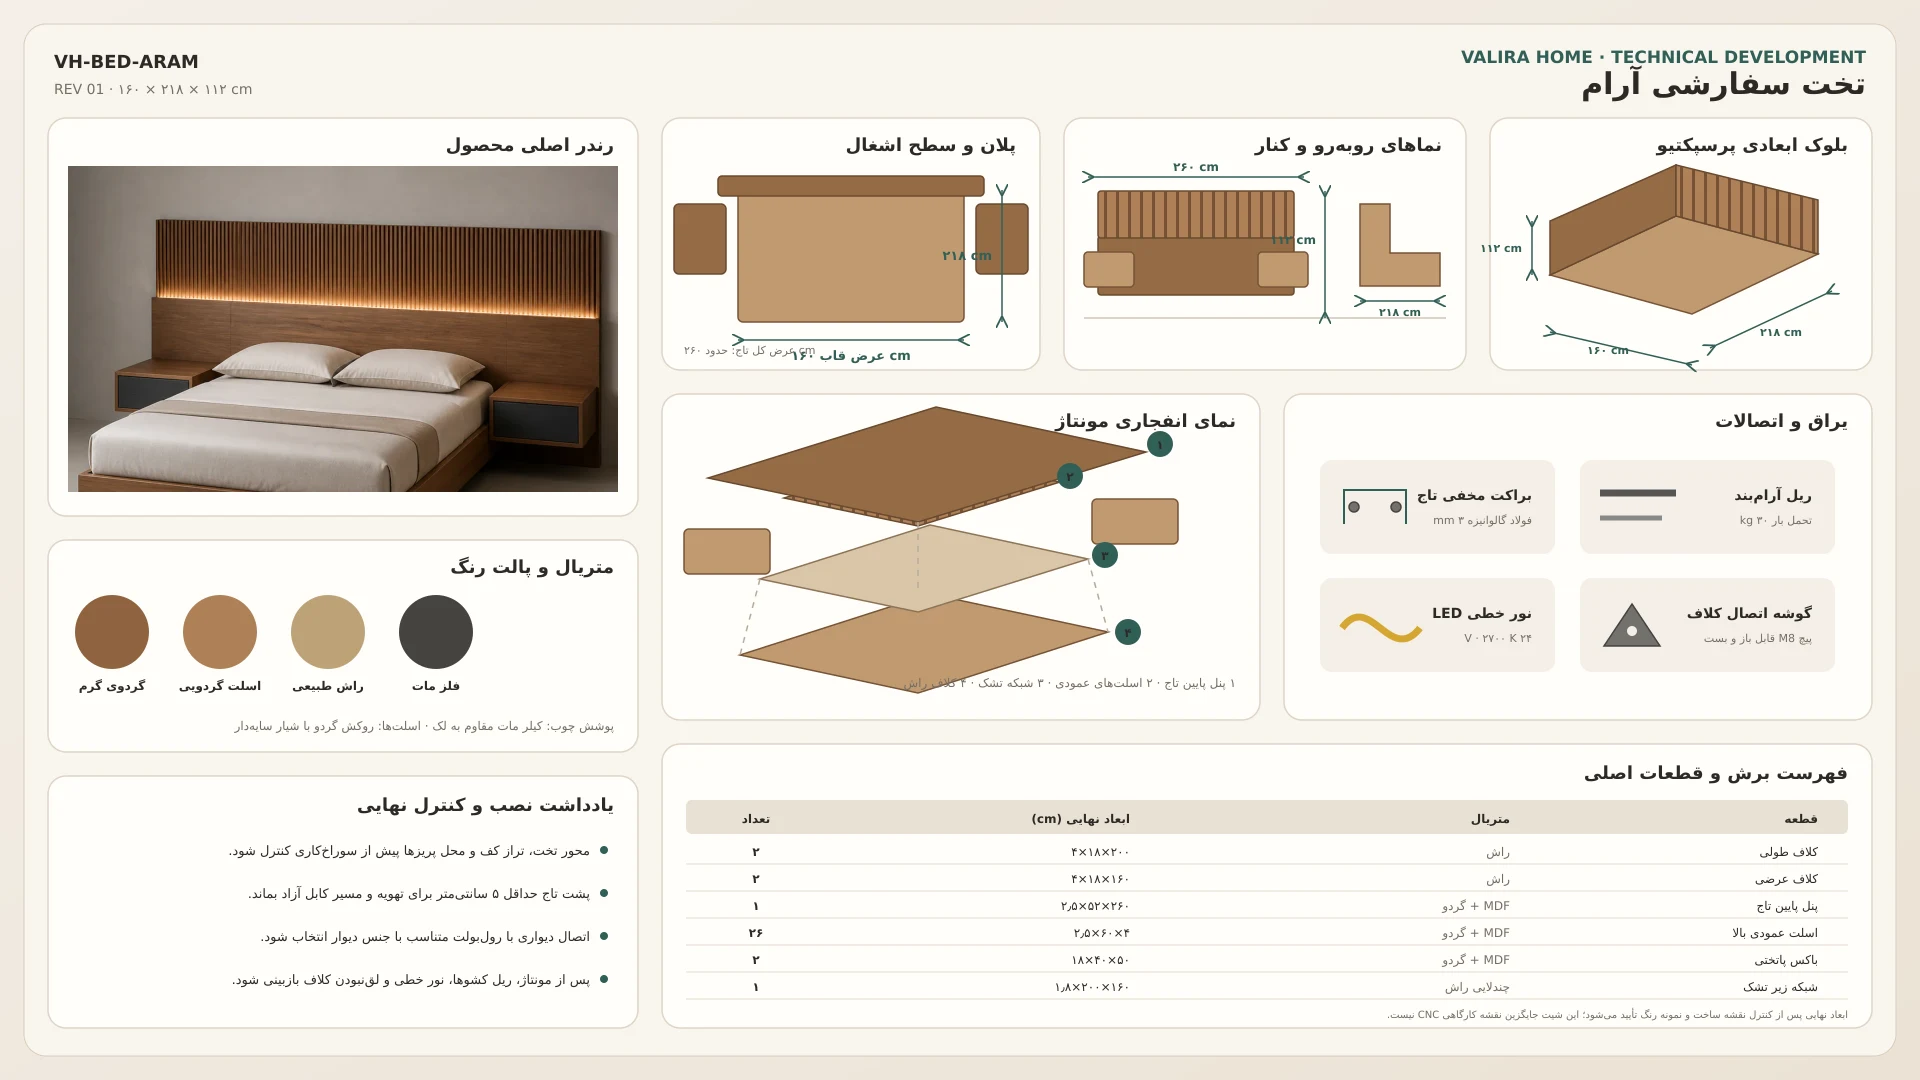Click the heading نماهای روبه‌رو و کنار
1920x1080 pixels.
[1348, 145]
